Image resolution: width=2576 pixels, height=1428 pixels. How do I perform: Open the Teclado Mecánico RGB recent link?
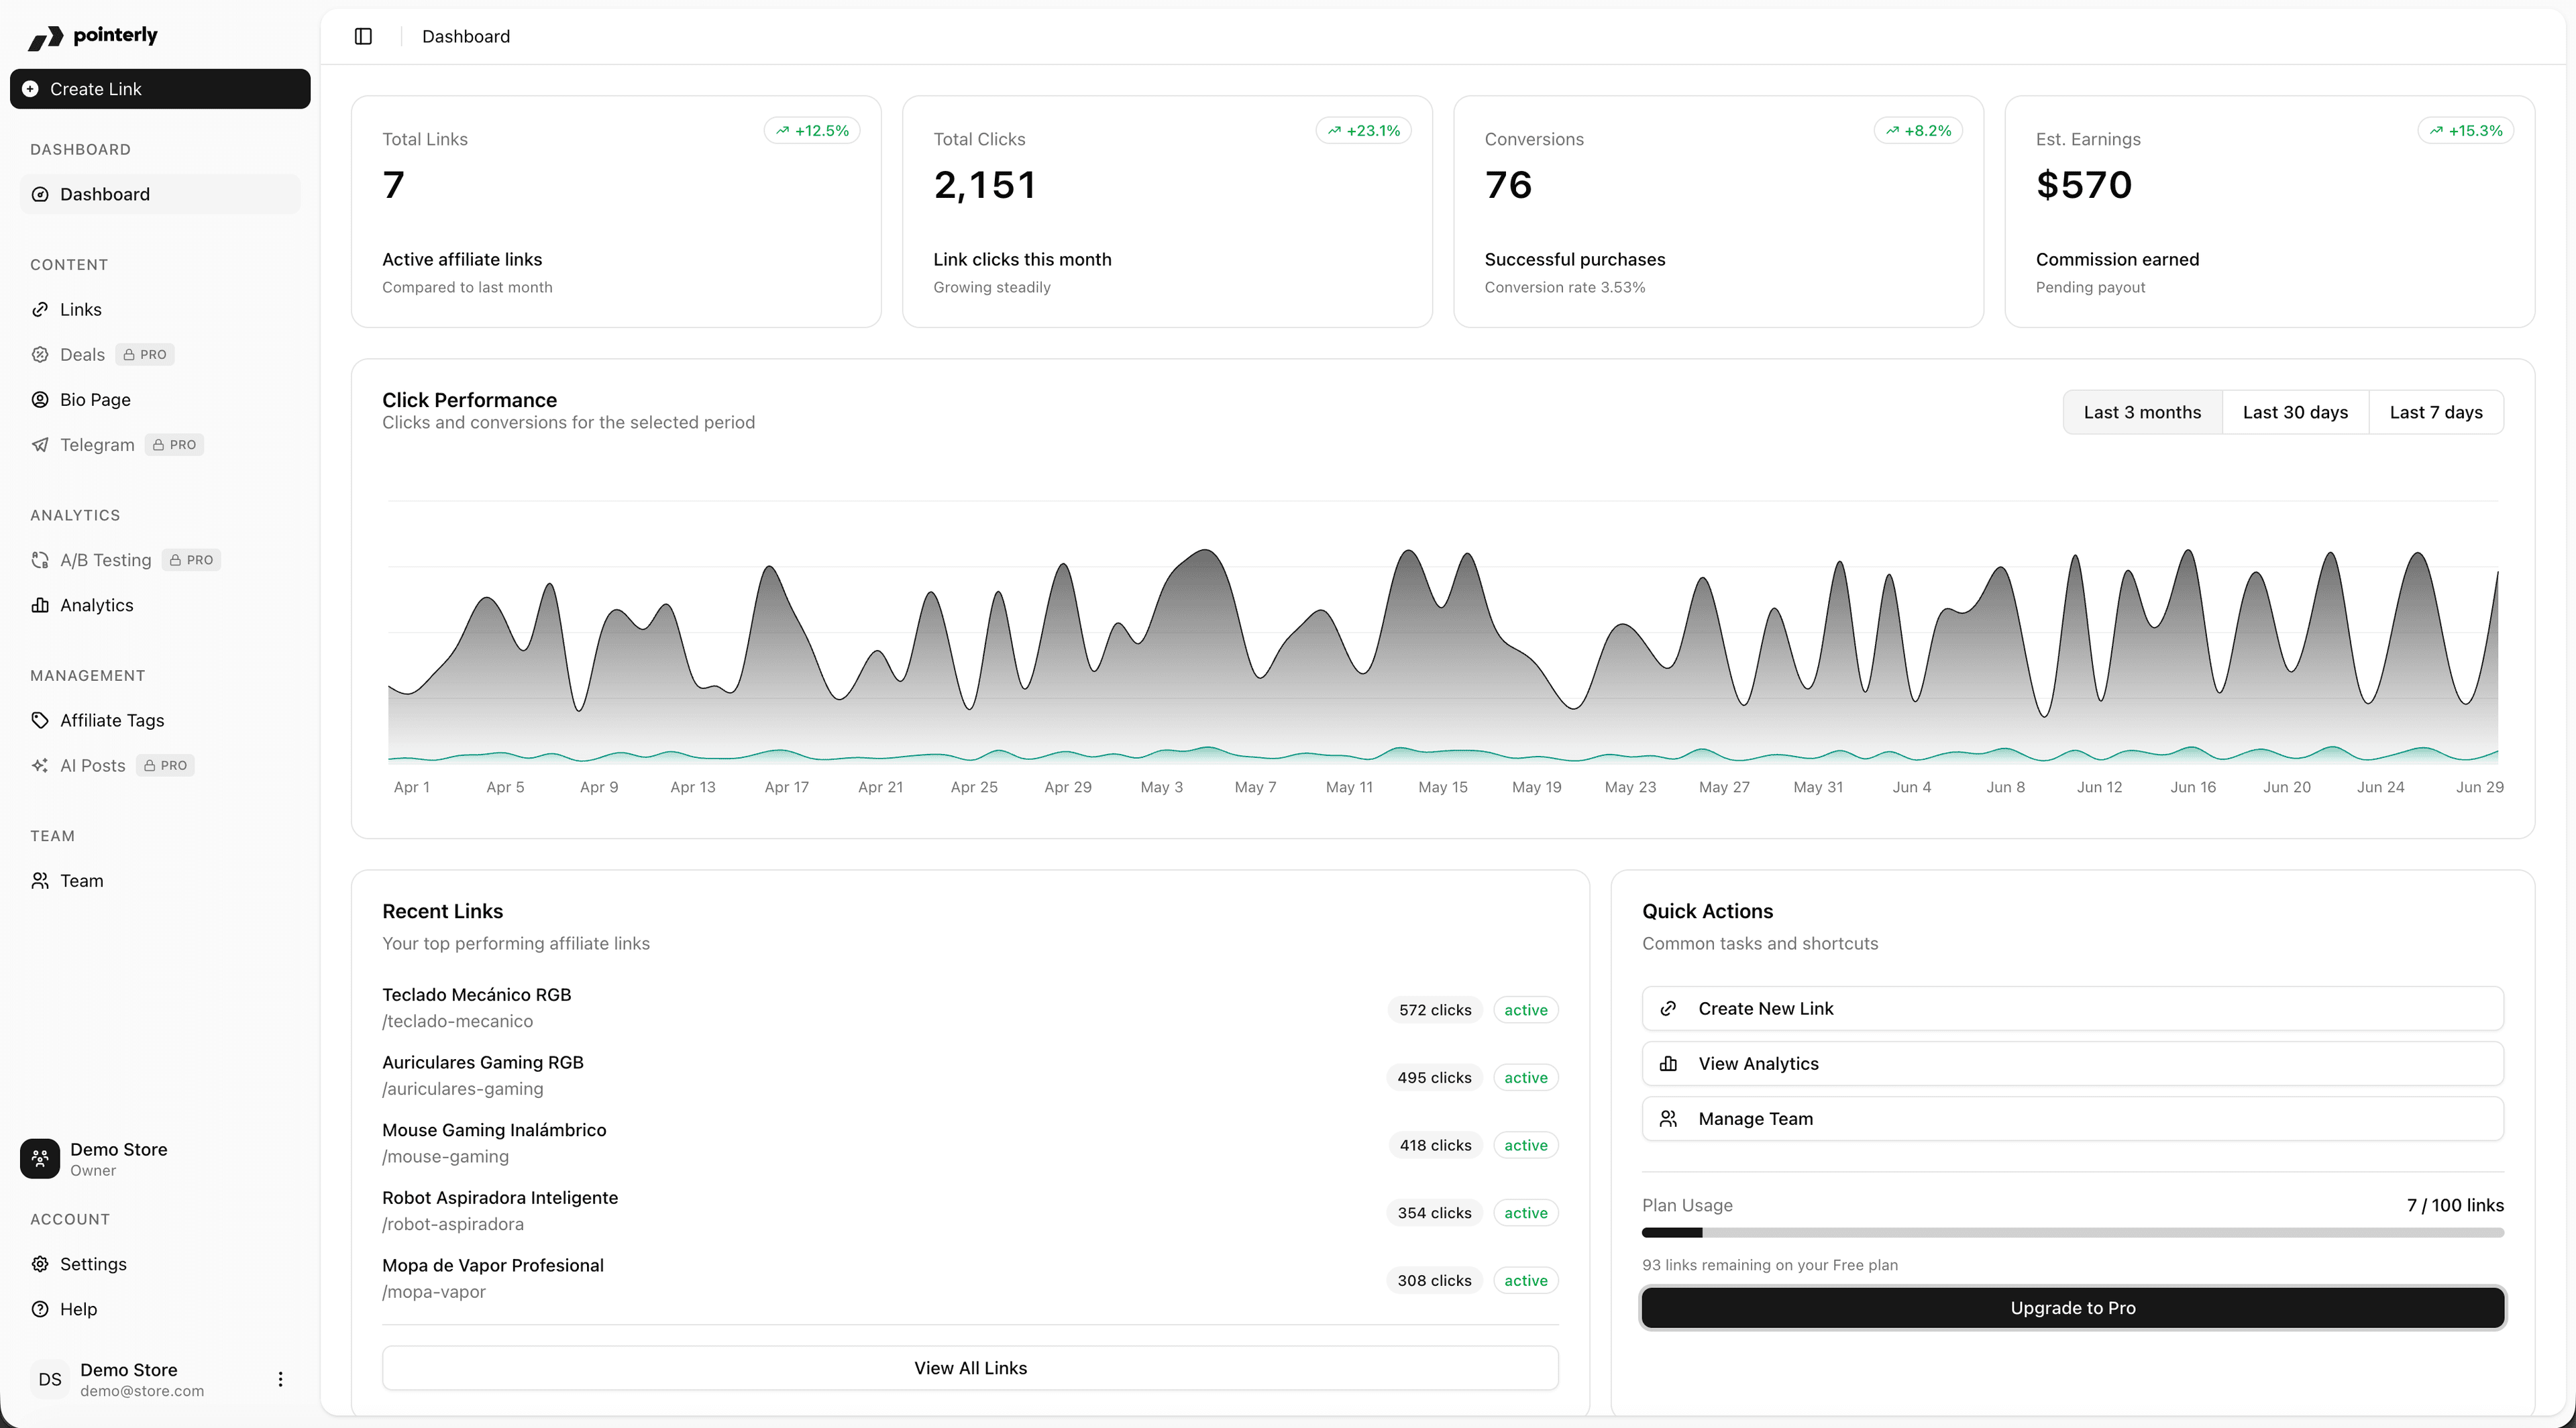coord(477,994)
